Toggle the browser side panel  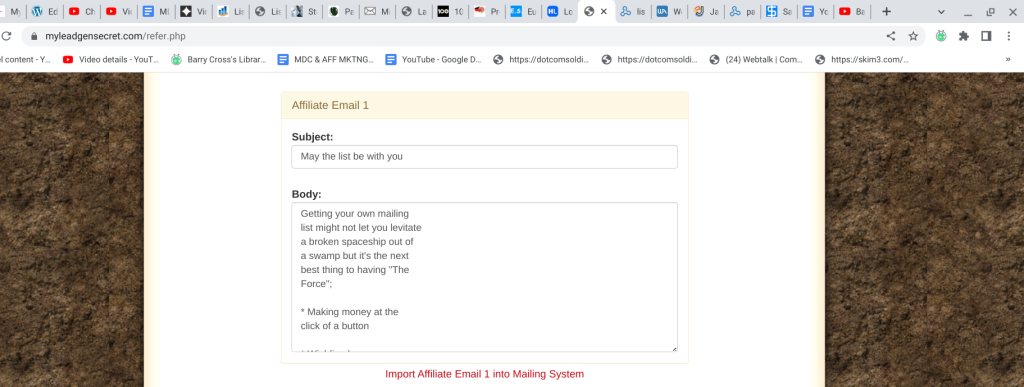click(x=986, y=36)
